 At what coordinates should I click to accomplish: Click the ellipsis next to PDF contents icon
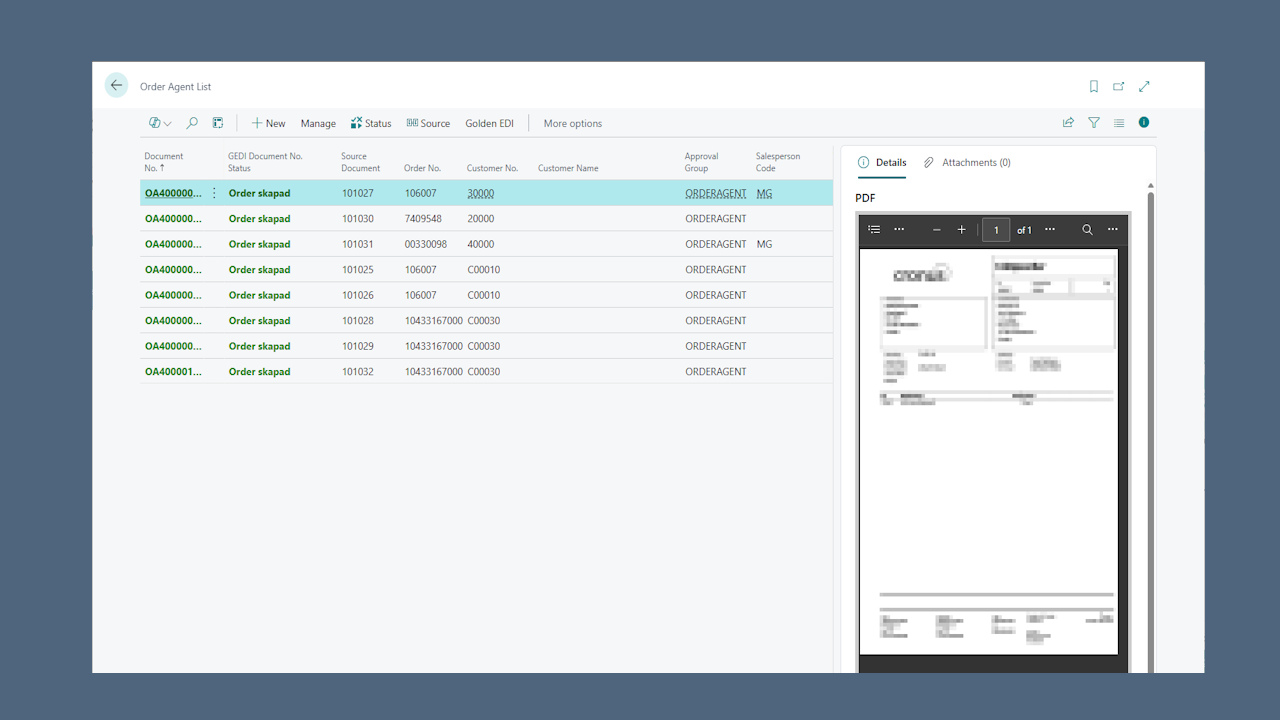click(x=899, y=229)
